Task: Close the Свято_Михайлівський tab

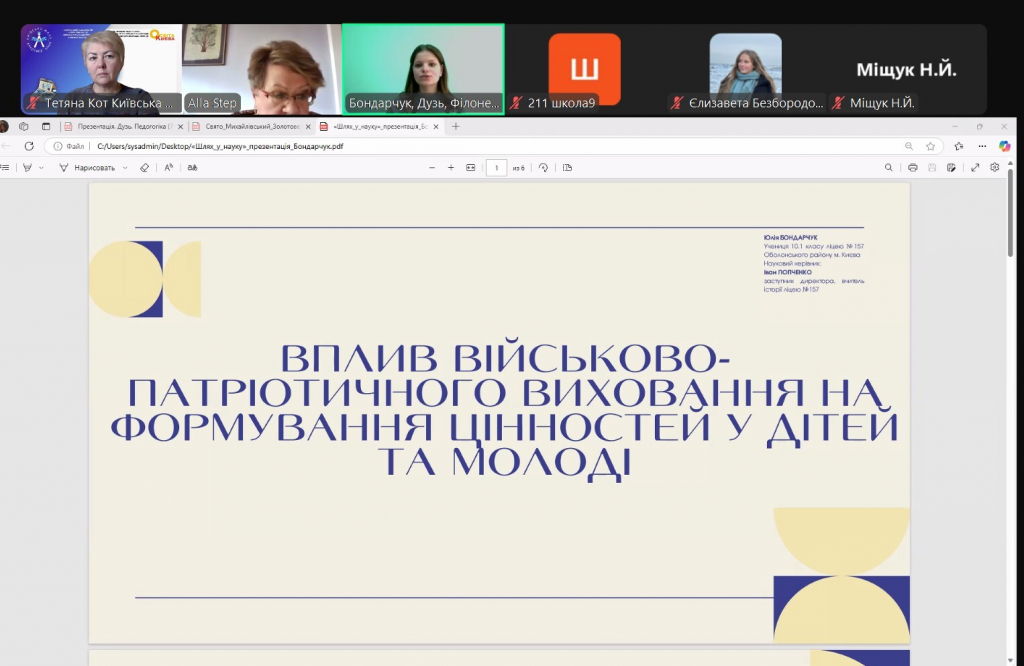Action: pos(308,127)
